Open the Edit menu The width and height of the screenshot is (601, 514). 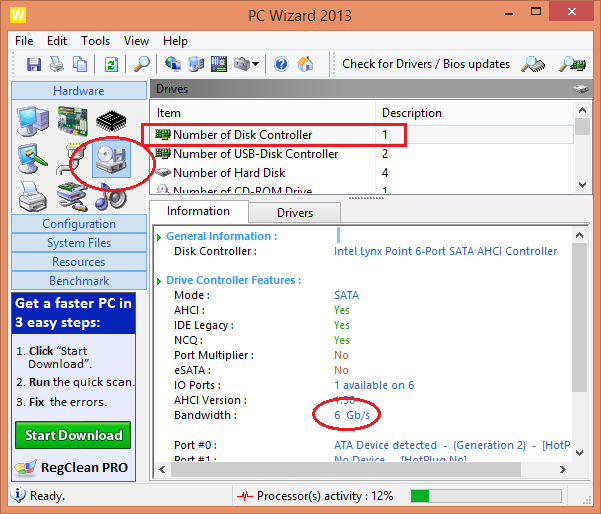(57, 41)
